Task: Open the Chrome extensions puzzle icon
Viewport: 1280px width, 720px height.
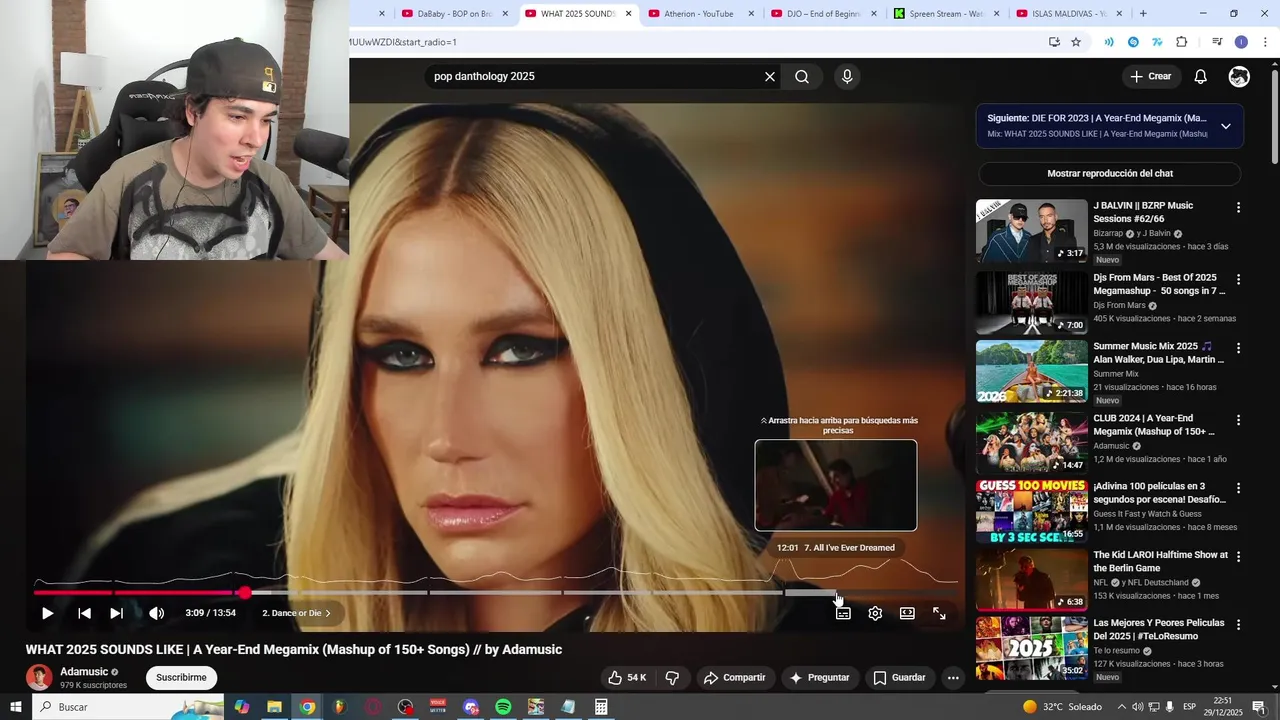Action: click(1182, 42)
